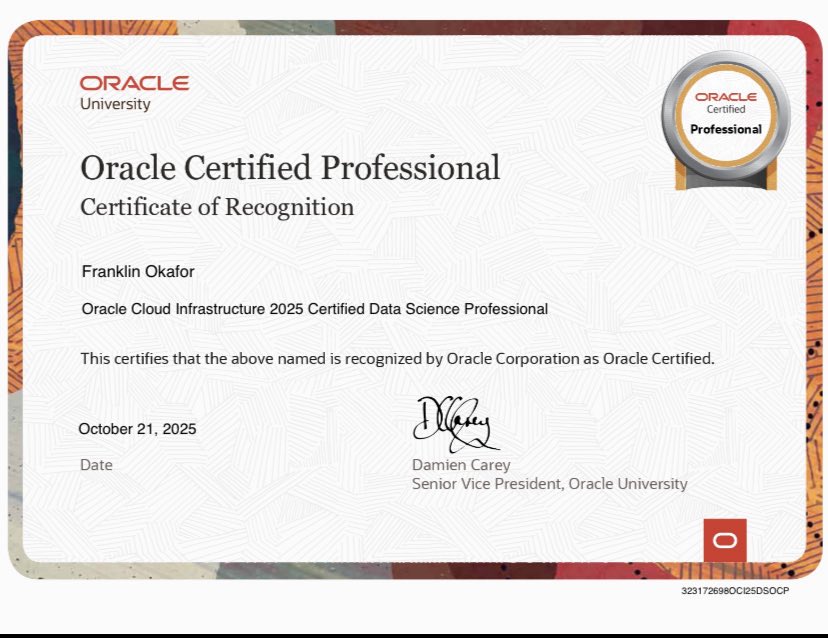Click the Oracle Certified Professional badge
The width and height of the screenshot is (828, 638).
click(x=726, y=121)
